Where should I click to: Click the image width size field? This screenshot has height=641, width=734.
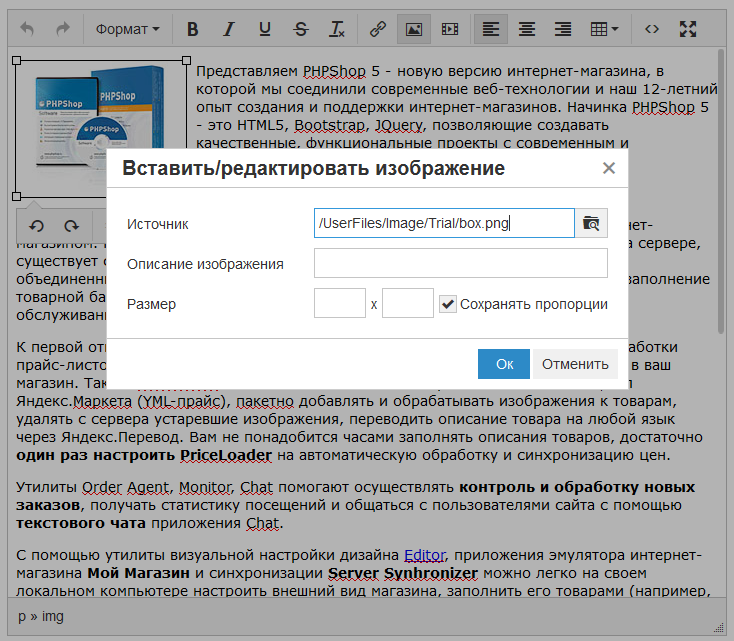pos(340,303)
